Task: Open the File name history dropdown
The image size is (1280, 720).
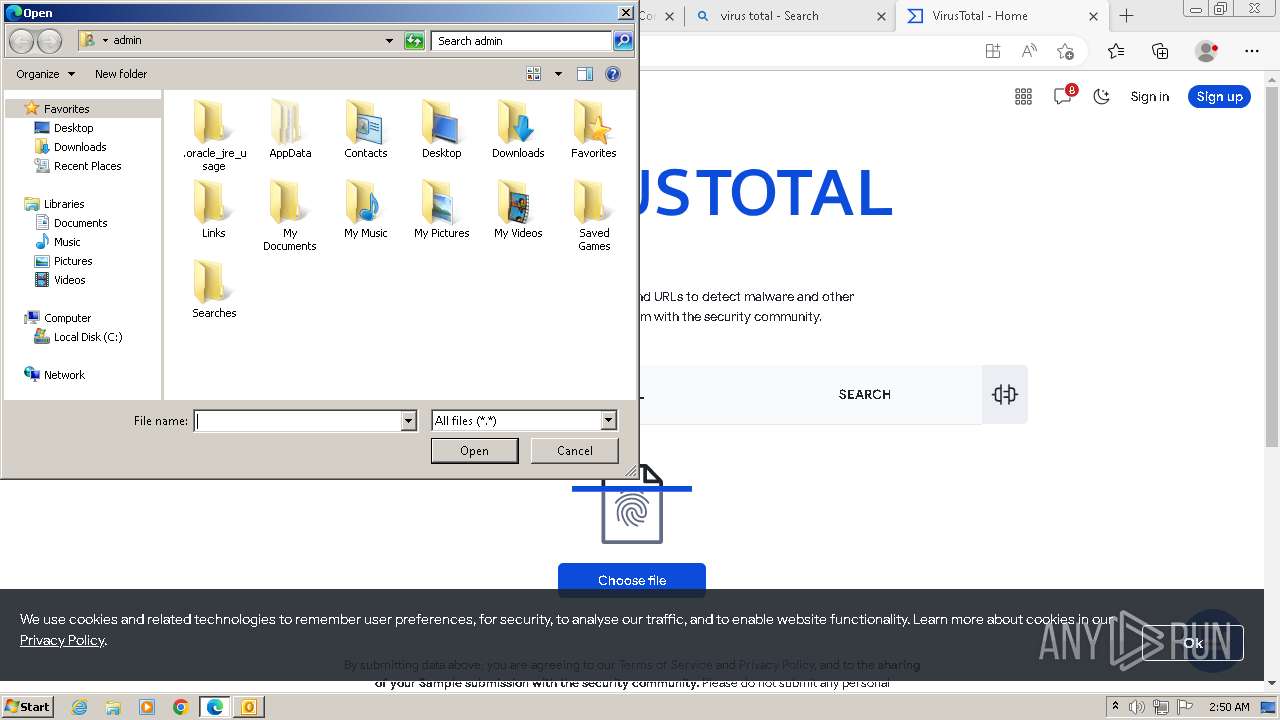Action: pos(408,421)
